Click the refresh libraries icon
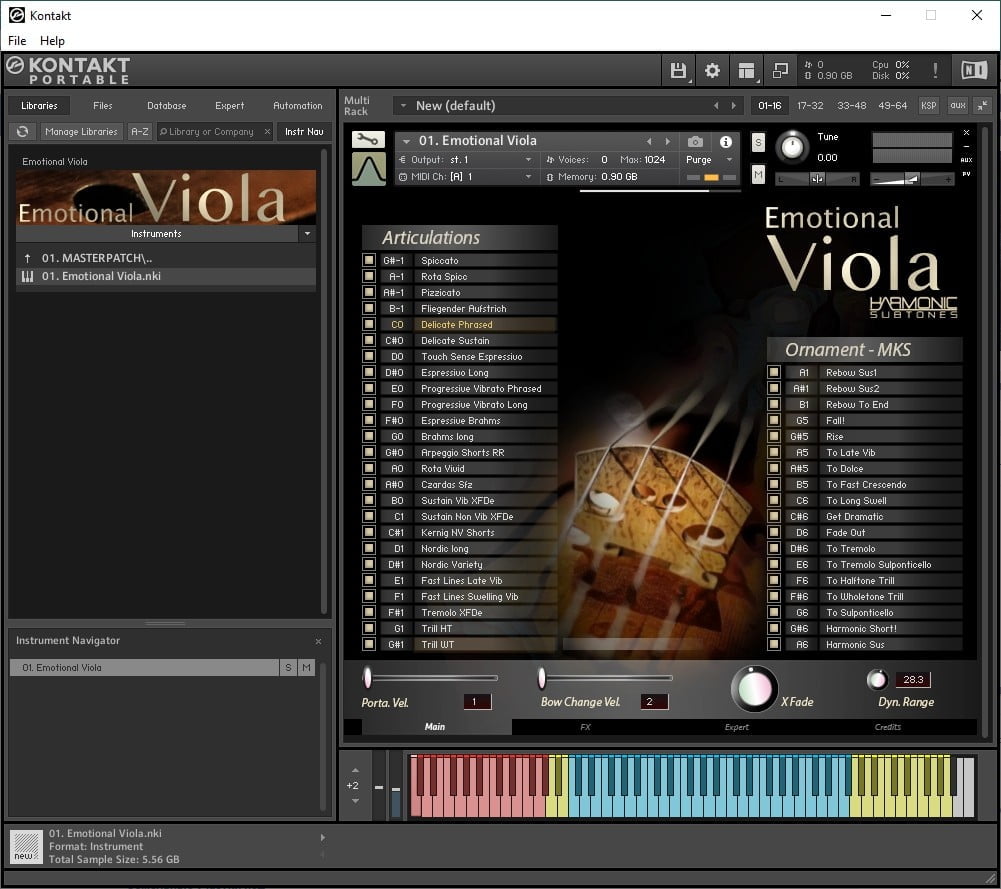 point(23,131)
